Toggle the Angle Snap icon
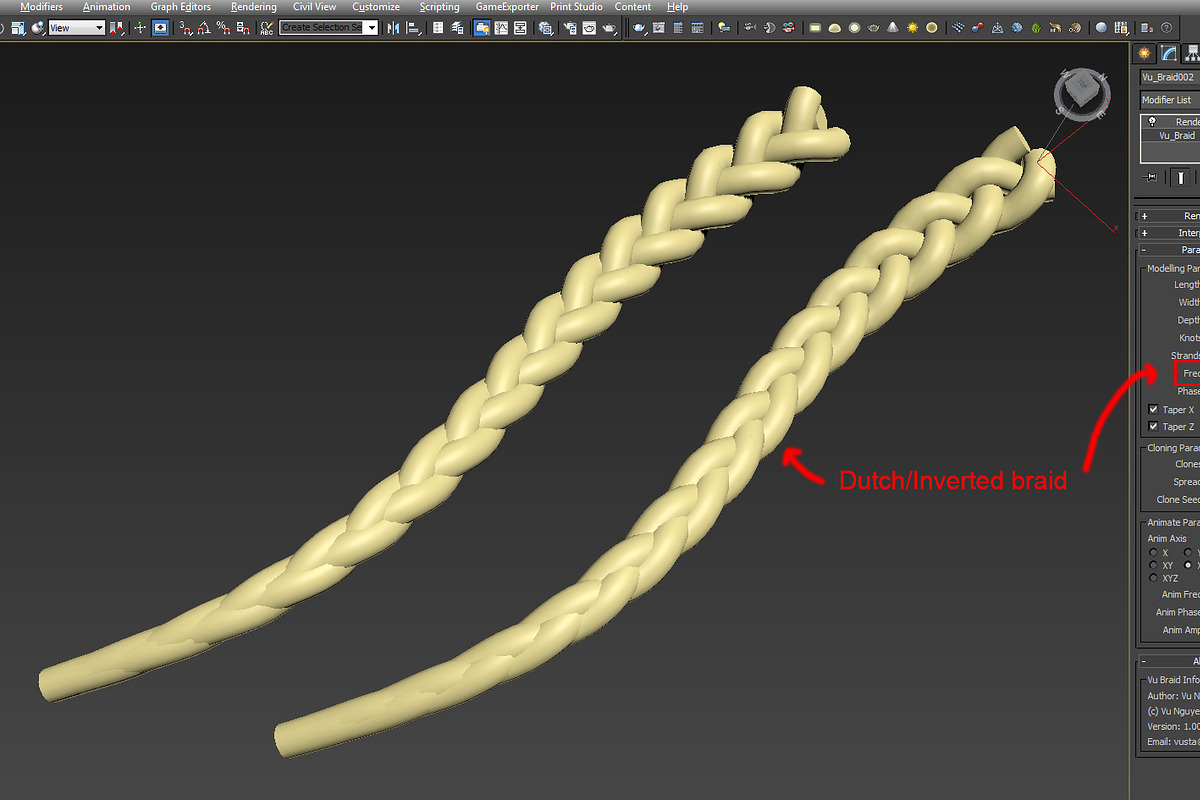 click(203, 28)
